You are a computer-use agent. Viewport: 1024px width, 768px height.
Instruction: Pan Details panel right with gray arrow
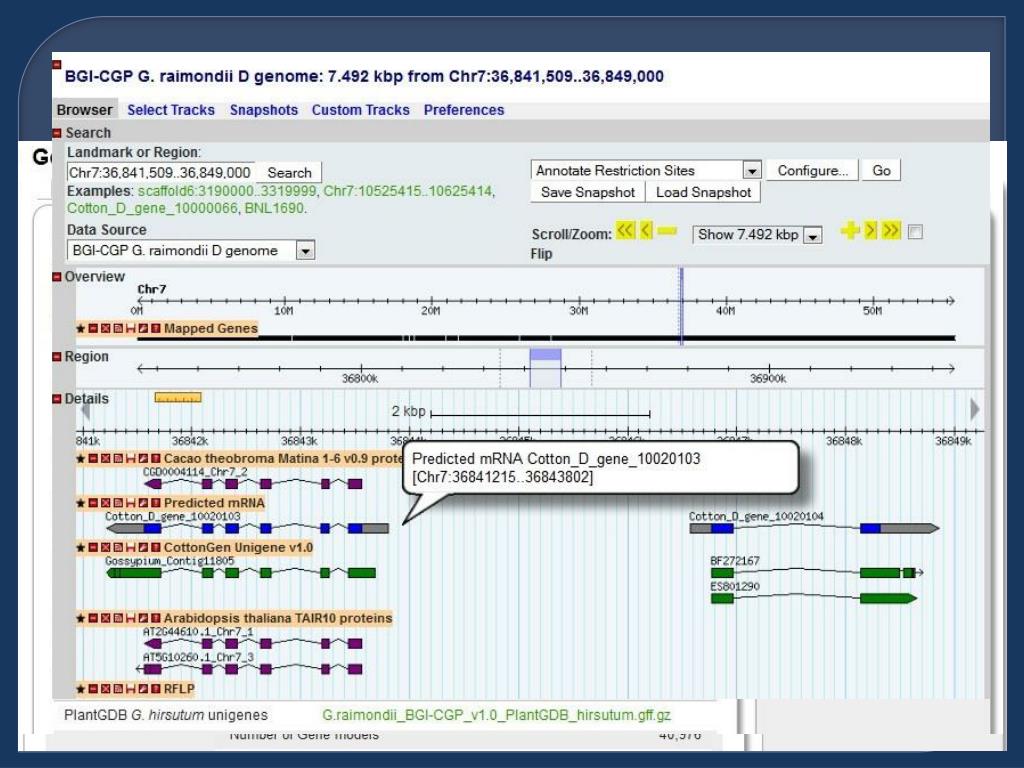pyautogui.click(x=975, y=409)
